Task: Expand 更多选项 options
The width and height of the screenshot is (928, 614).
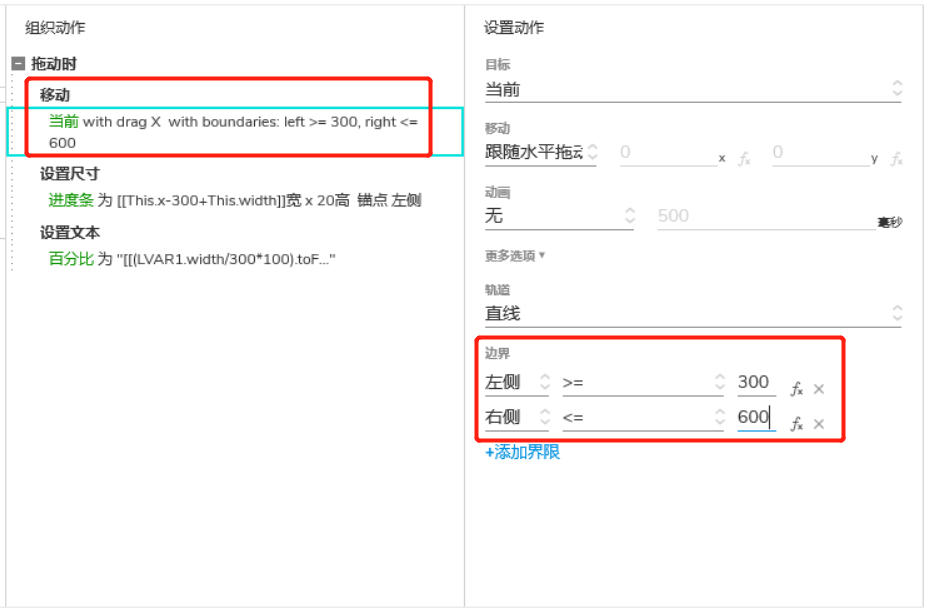Action: (x=514, y=256)
